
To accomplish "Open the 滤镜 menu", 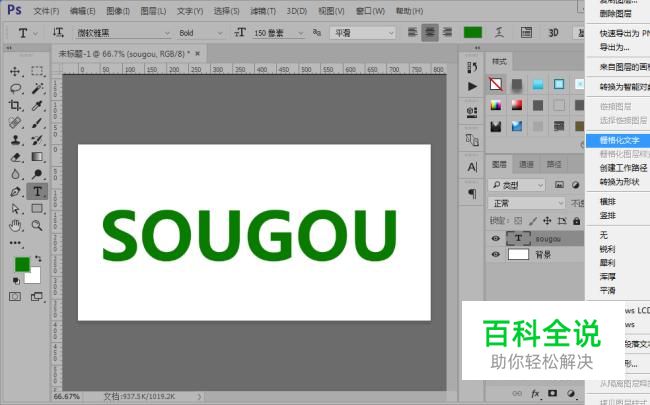I will (263, 11).
